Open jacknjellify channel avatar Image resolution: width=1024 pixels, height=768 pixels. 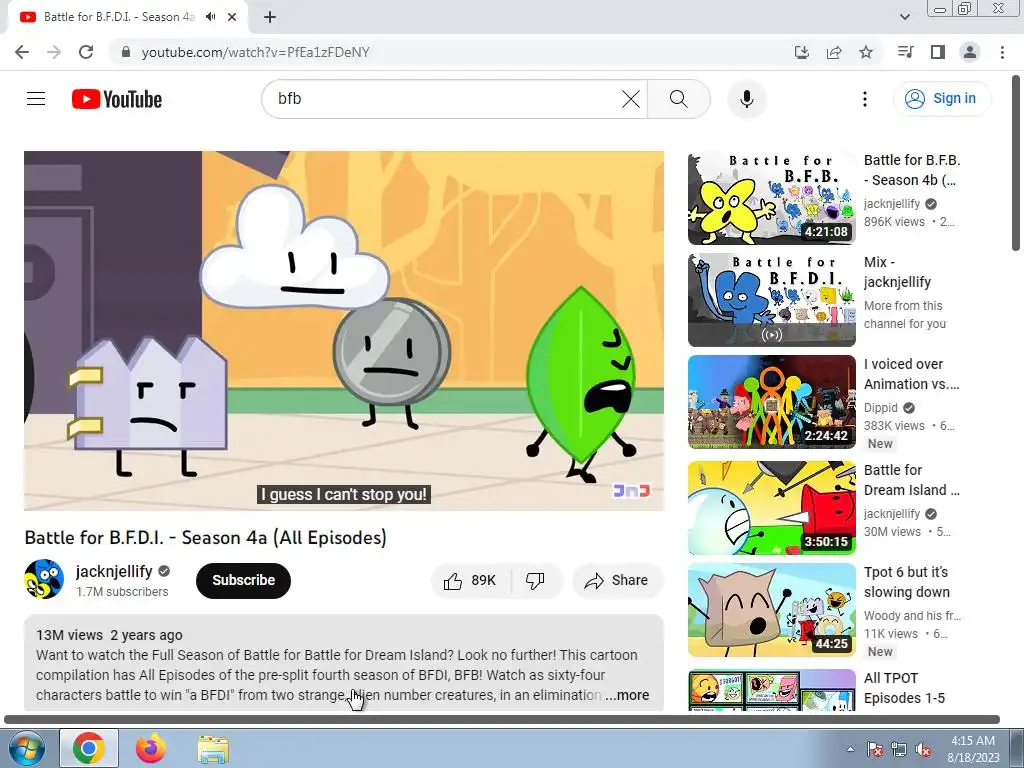coord(44,579)
